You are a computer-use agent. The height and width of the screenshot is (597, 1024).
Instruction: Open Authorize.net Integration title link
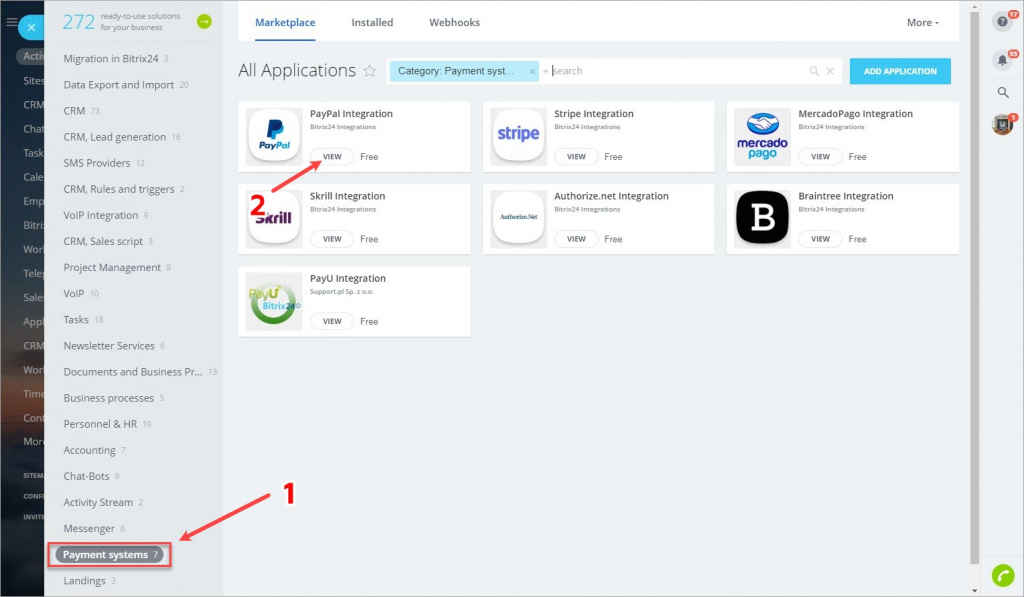pos(611,196)
